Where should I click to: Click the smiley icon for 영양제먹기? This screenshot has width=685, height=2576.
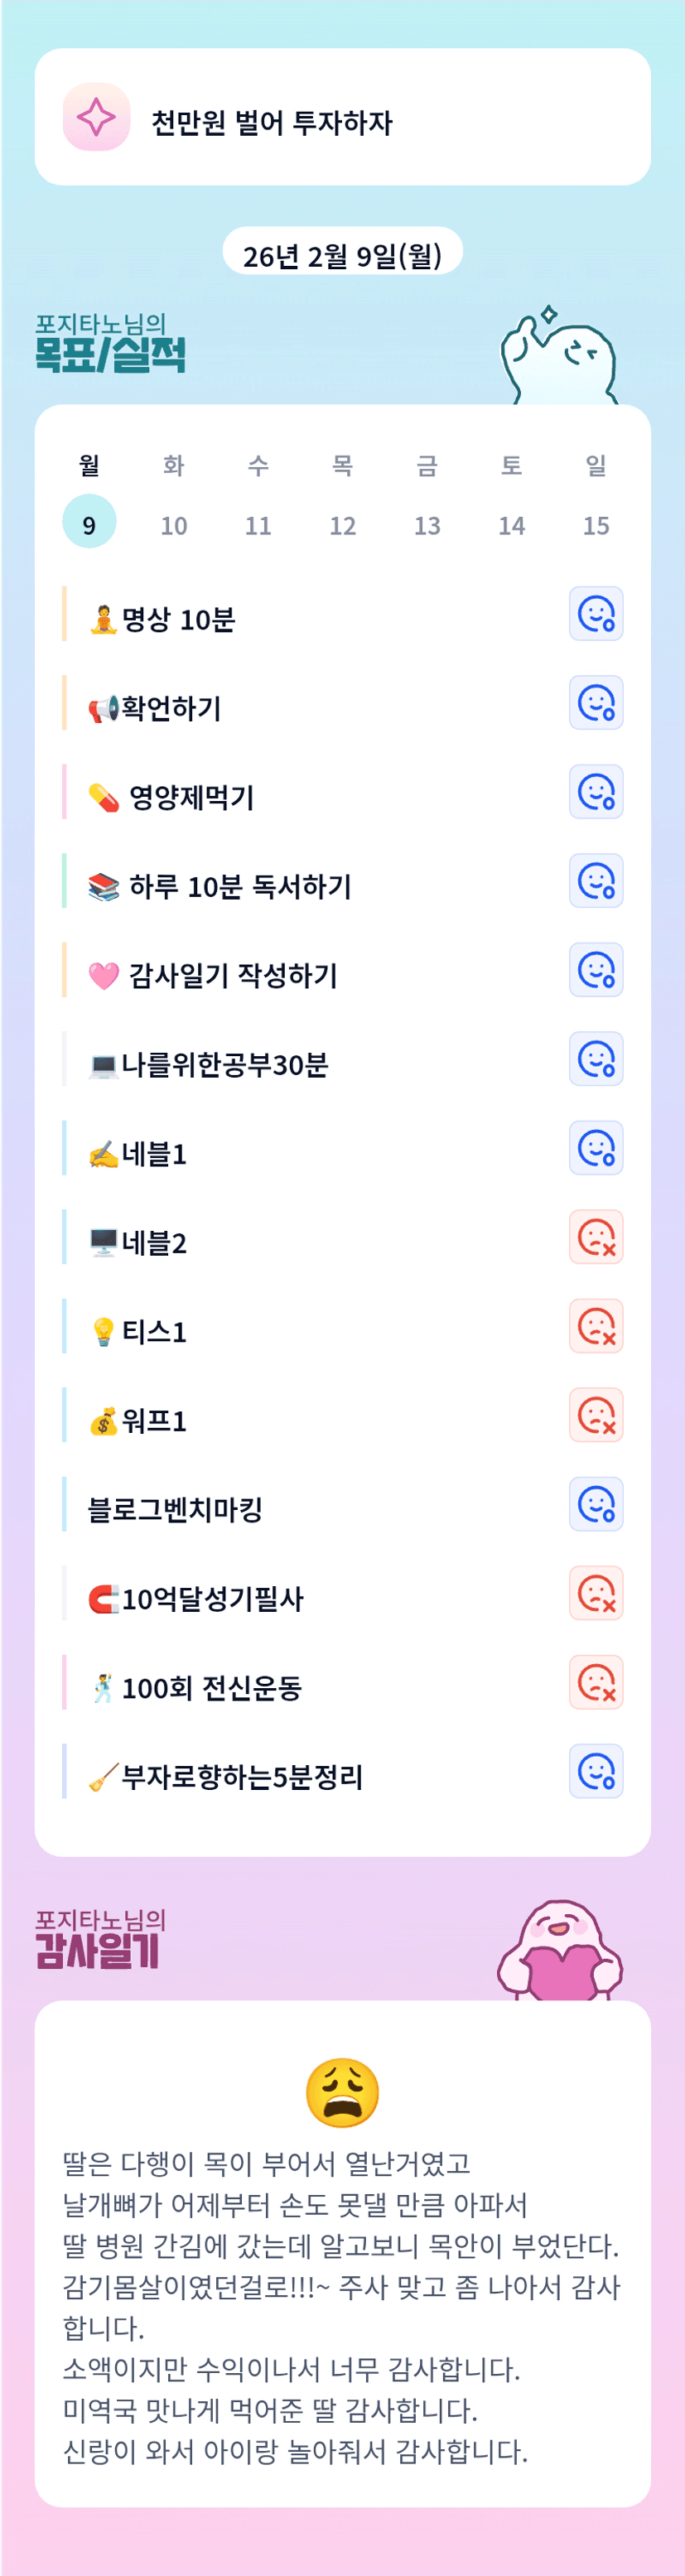(x=596, y=792)
